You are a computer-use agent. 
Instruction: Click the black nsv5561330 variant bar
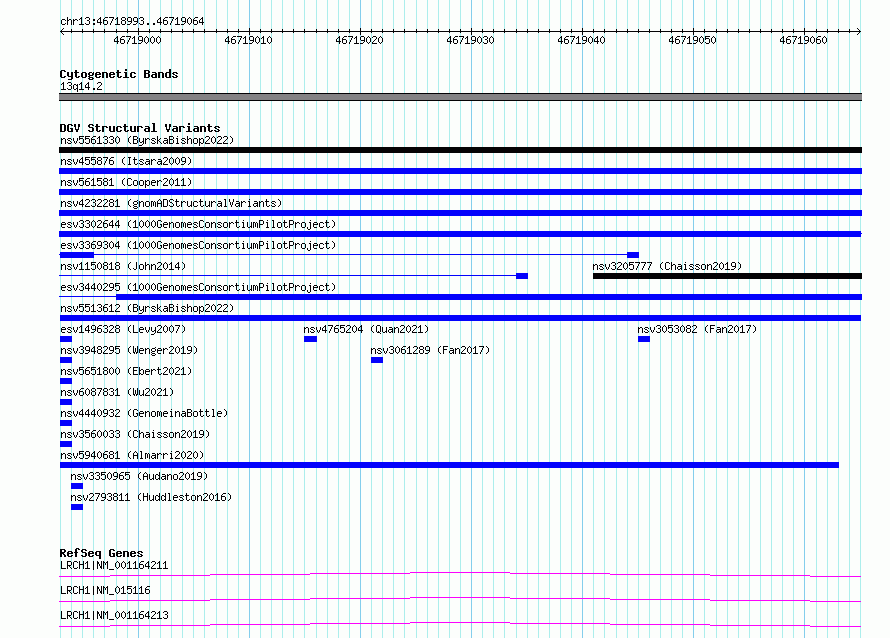[x=460, y=150]
